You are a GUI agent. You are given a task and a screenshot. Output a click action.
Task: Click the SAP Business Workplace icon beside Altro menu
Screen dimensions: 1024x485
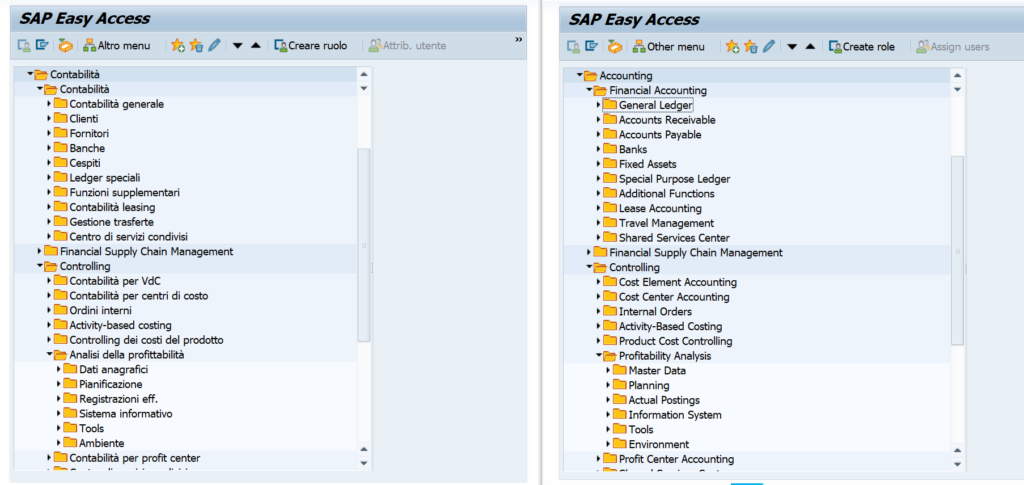point(66,45)
